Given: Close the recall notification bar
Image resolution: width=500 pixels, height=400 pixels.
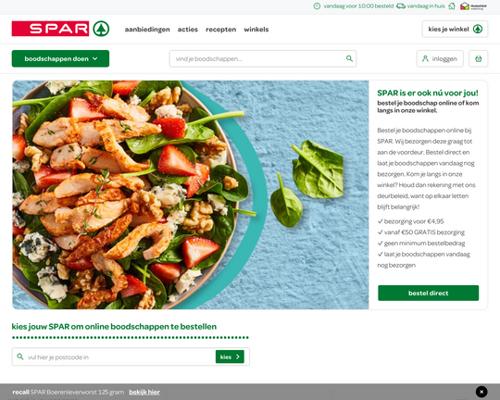Looking at the screenshot, I should tap(481, 391).
